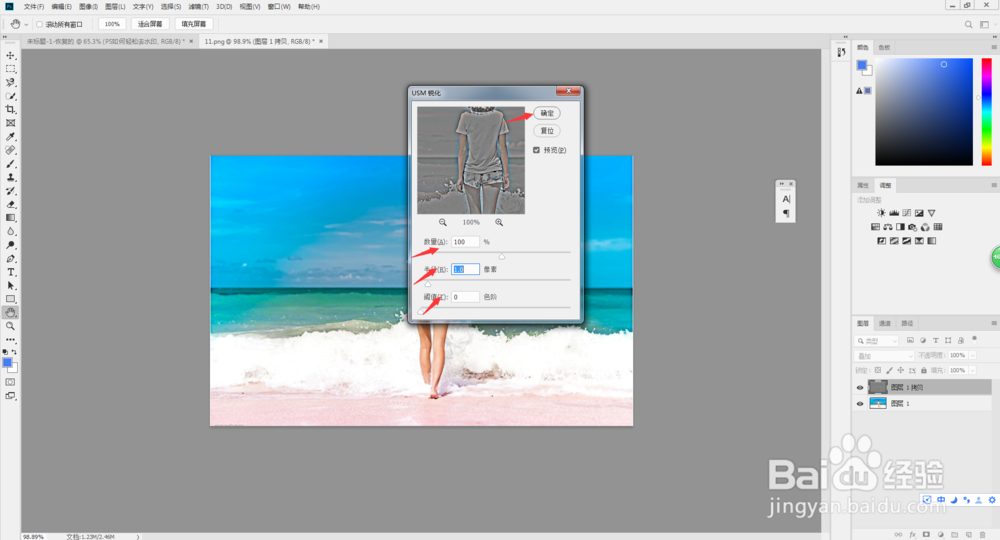Click the amount 数量 slider handle
This screenshot has width=1000, height=540.
point(502,256)
